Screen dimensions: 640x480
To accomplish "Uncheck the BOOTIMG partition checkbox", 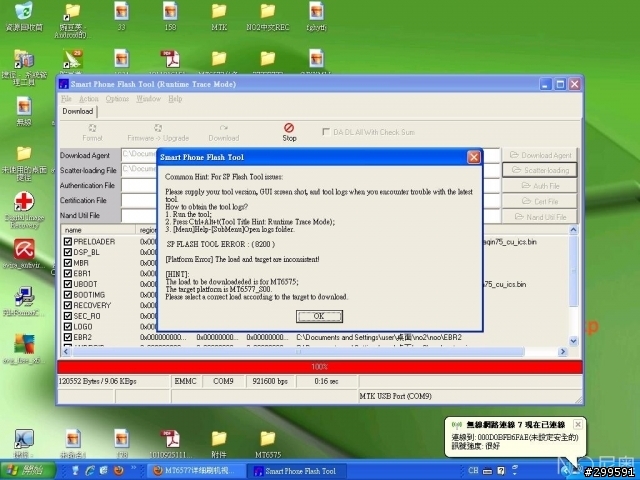I will pos(68,295).
